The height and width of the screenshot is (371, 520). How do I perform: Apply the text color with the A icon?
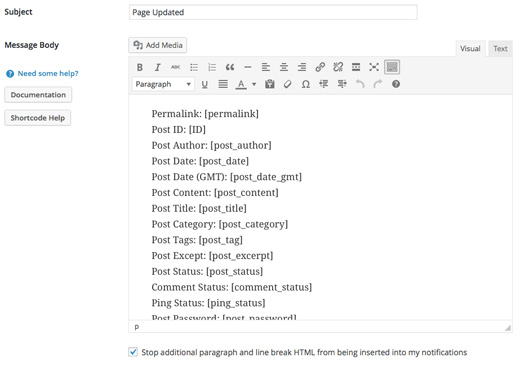pos(241,84)
